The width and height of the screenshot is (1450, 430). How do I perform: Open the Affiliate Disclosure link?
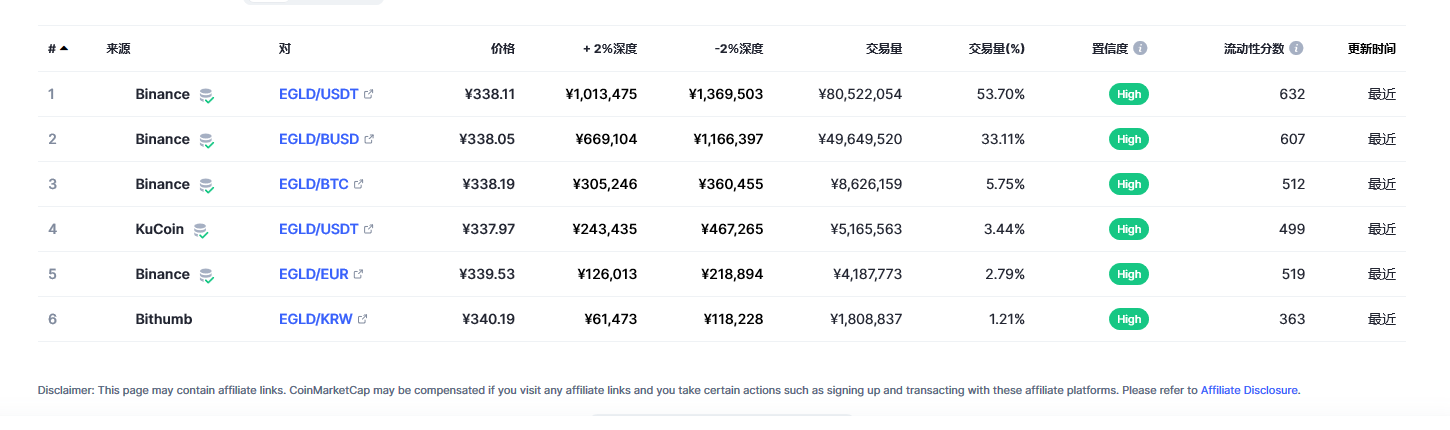(x=1249, y=390)
